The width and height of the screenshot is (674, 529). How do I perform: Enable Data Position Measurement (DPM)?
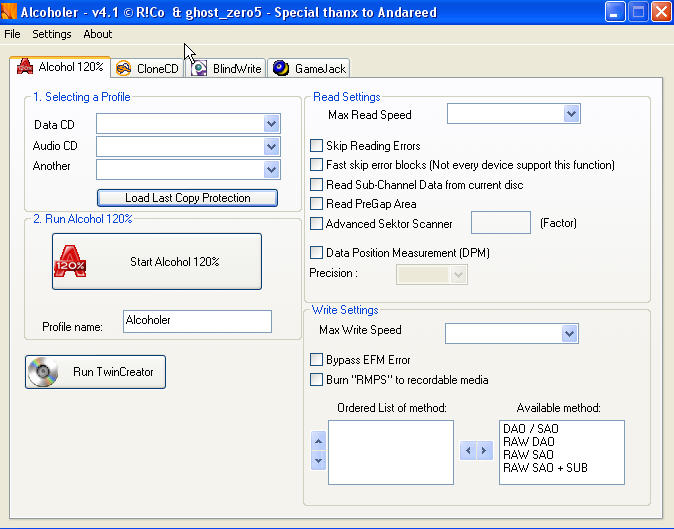tap(316, 252)
